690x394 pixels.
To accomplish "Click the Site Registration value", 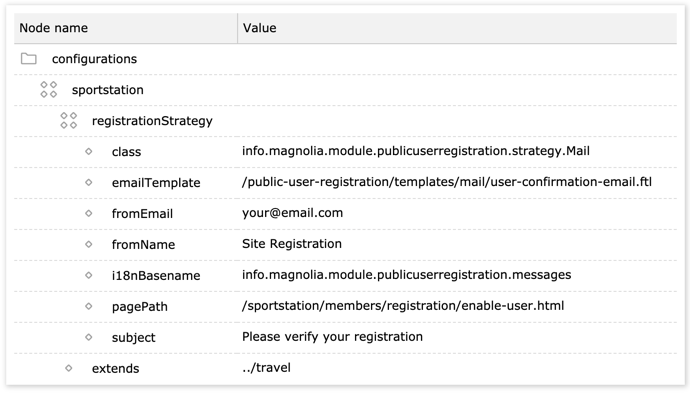I will tap(292, 244).
